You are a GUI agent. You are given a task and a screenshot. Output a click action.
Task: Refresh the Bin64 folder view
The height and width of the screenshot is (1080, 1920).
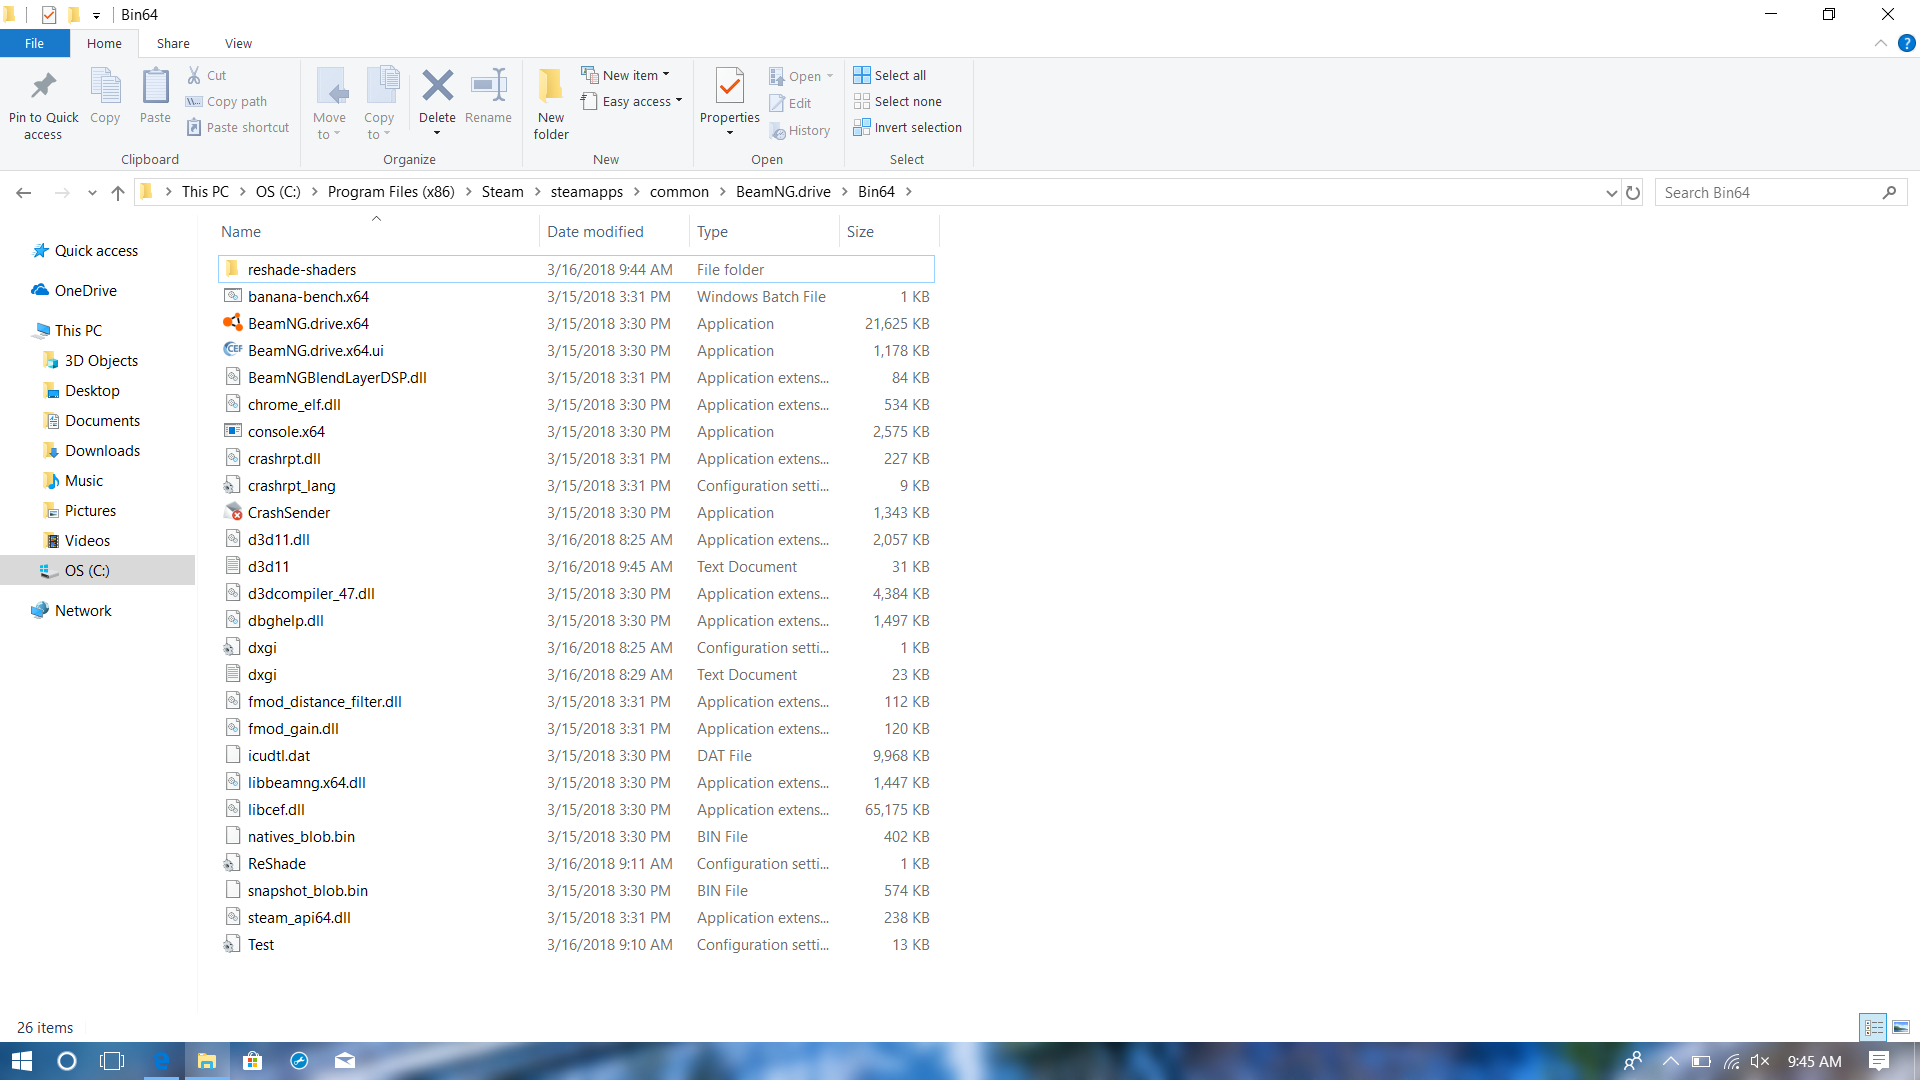(x=1633, y=192)
